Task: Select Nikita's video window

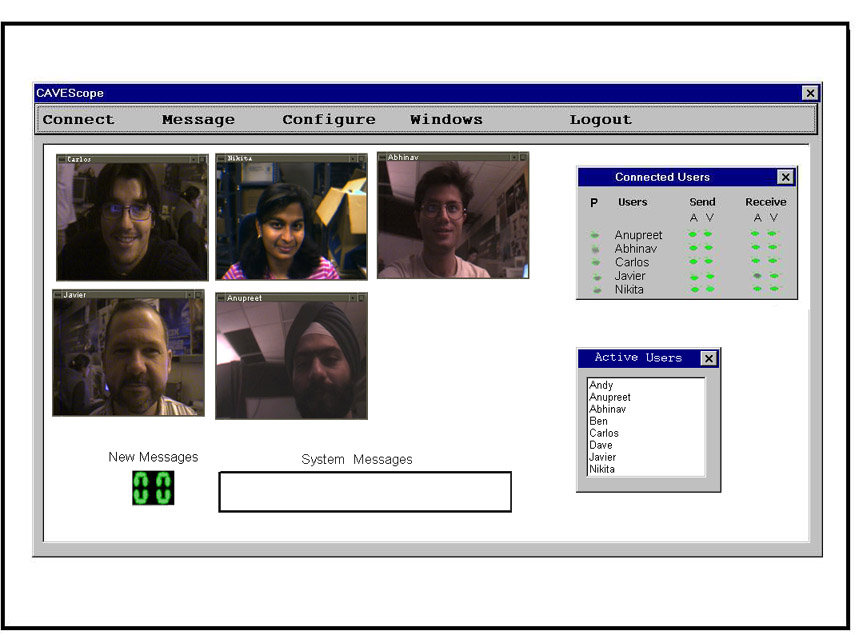Action: (x=291, y=217)
